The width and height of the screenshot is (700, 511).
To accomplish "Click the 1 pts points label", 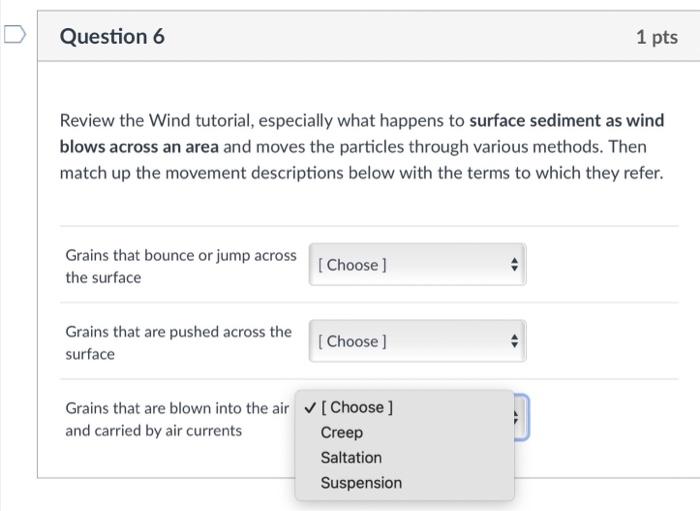I will click(656, 37).
